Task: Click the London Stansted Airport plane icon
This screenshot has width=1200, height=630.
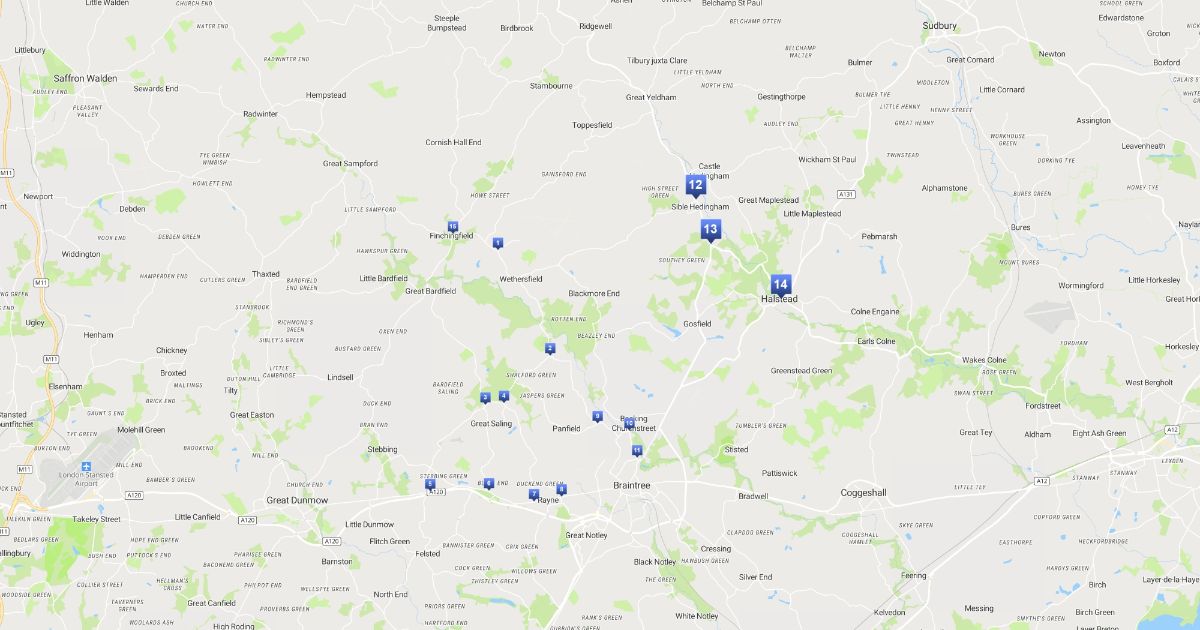Action: coord(87,467)
